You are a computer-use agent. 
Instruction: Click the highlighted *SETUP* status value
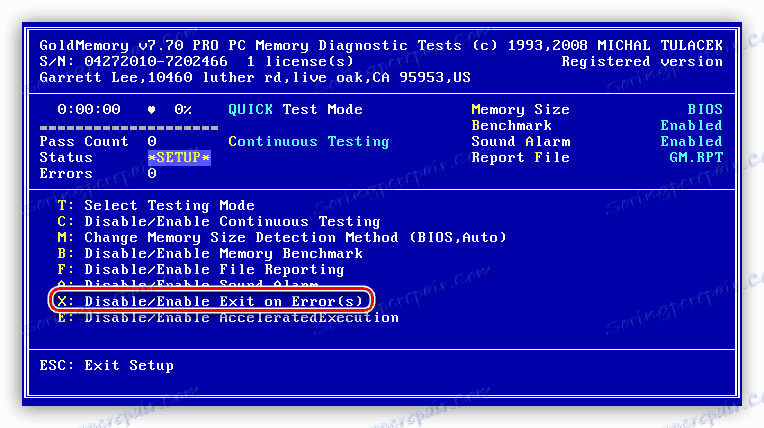pos(179,157)
